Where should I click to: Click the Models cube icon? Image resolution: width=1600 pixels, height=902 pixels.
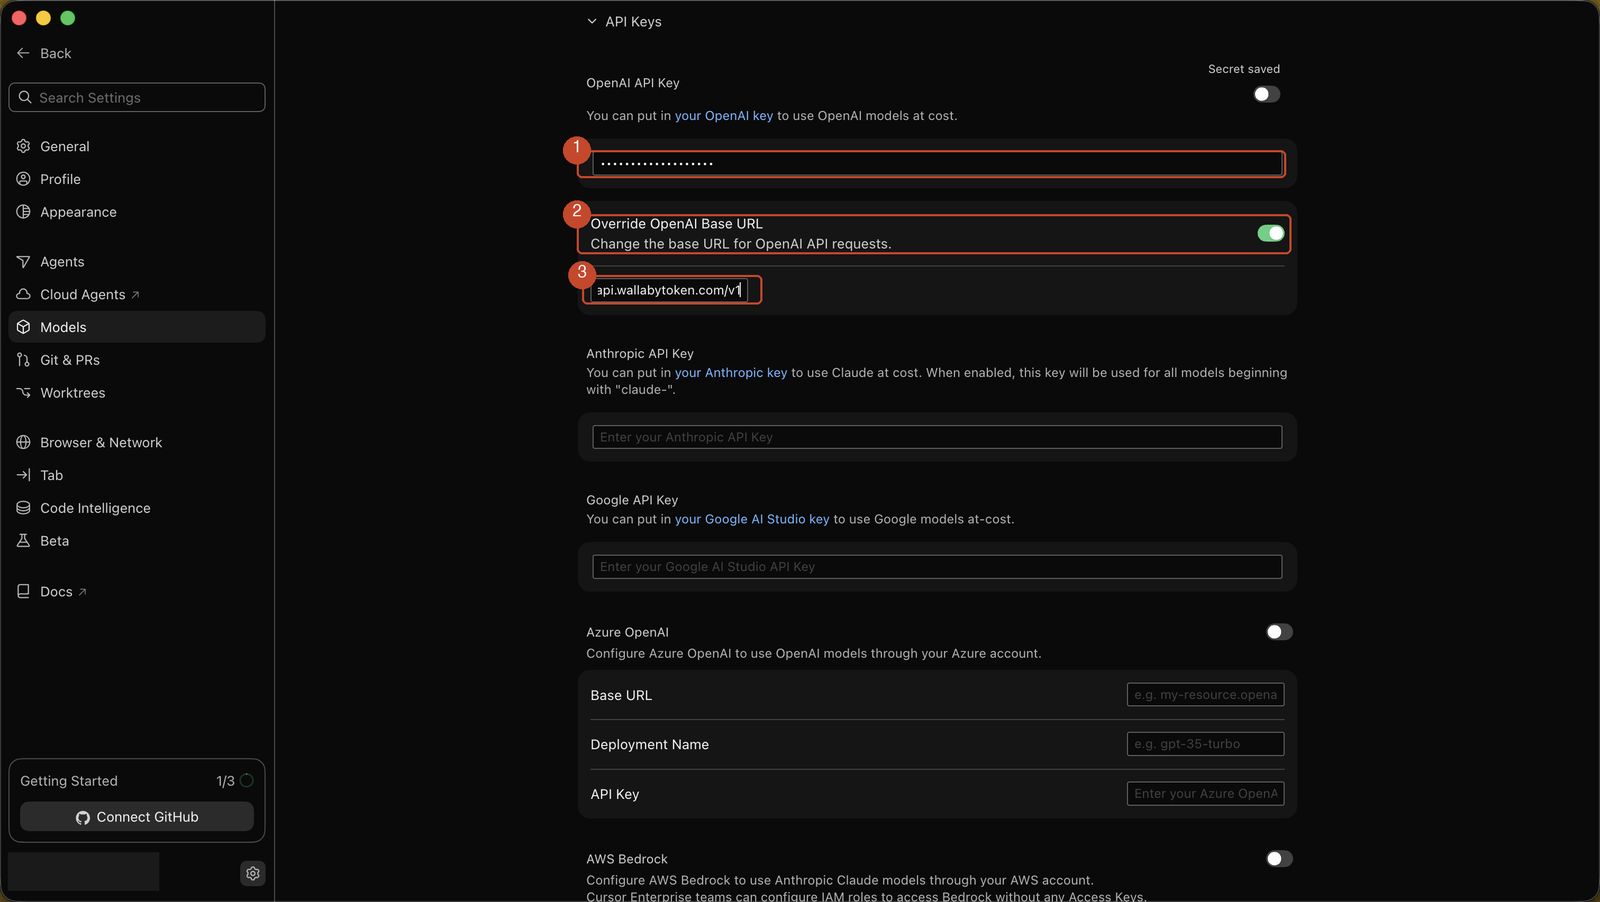pos(23,327)
